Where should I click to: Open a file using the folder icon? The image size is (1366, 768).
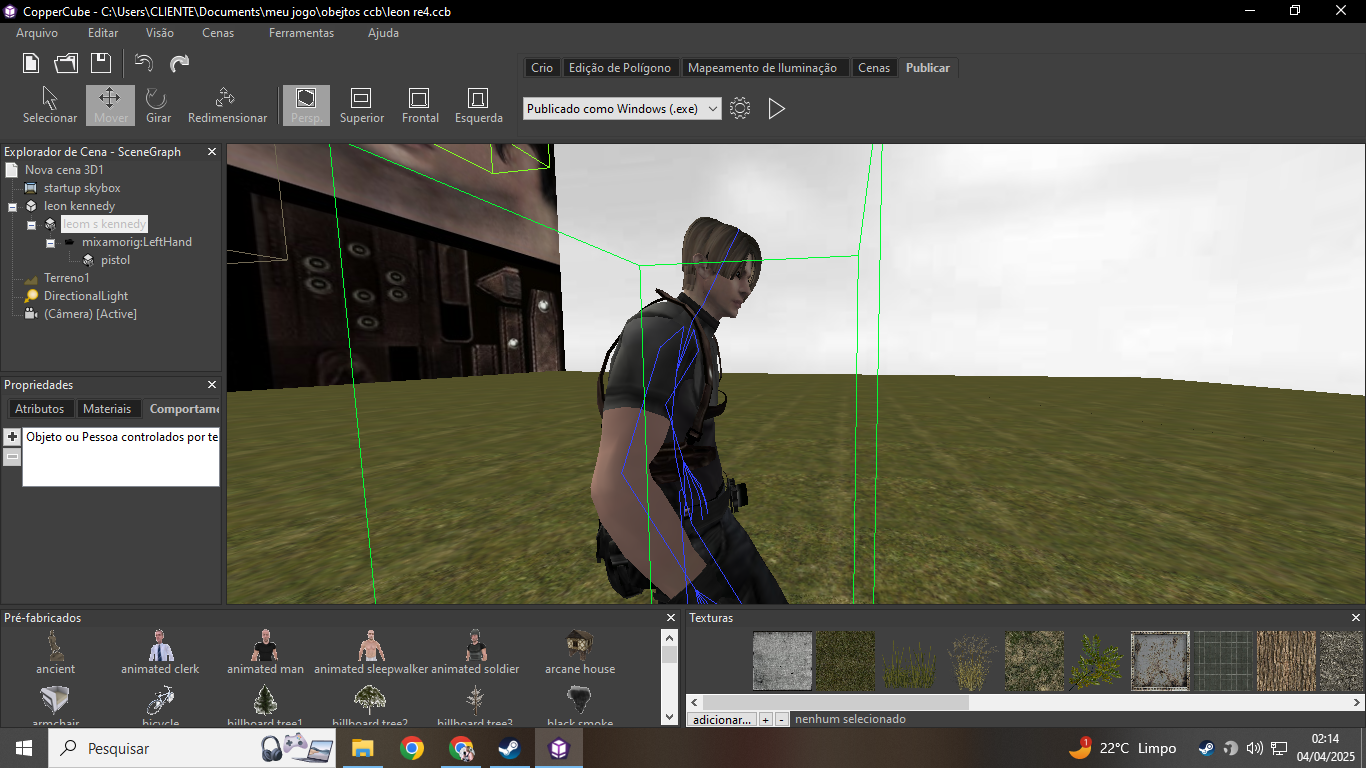tap(66, 63)
